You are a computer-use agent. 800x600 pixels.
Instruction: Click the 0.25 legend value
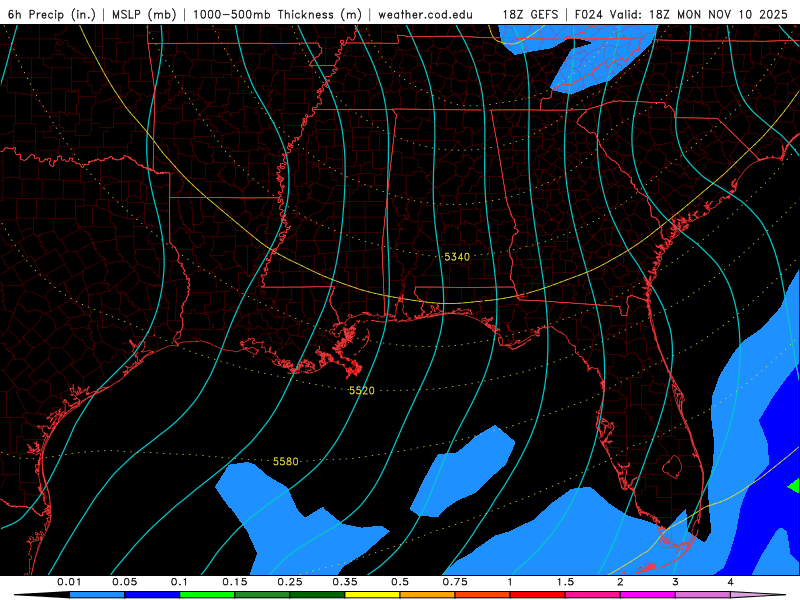290,582
